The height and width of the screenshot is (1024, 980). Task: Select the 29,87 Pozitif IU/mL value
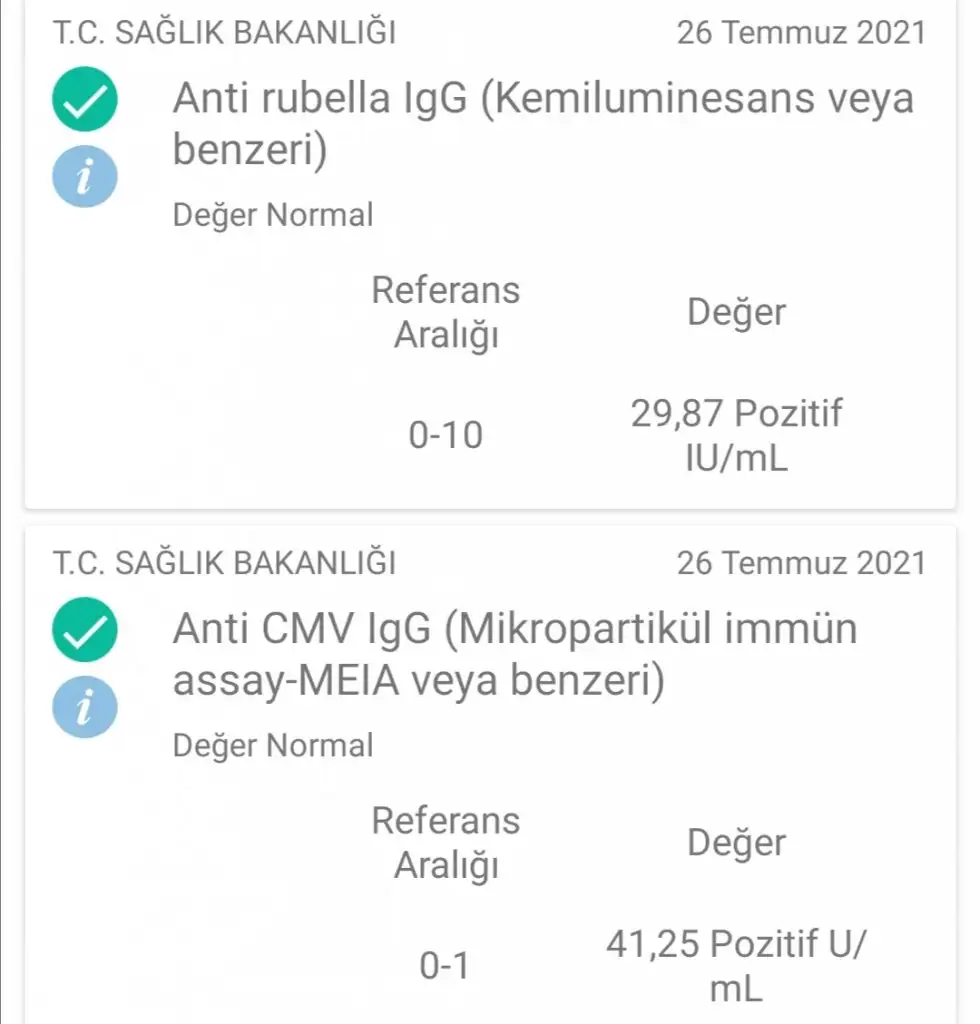(737, 436)
